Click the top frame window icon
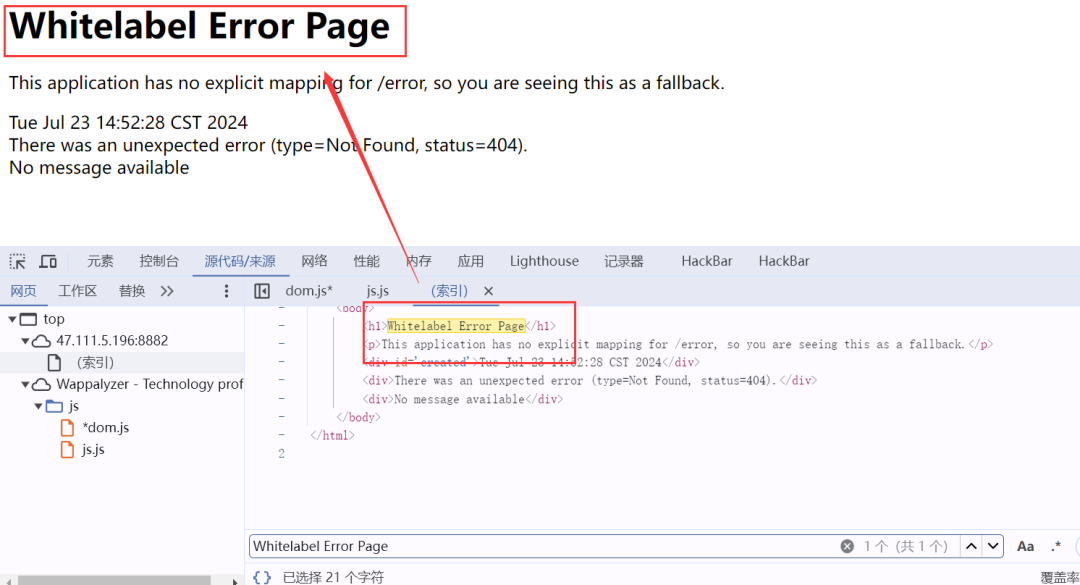 pos(28,319)
